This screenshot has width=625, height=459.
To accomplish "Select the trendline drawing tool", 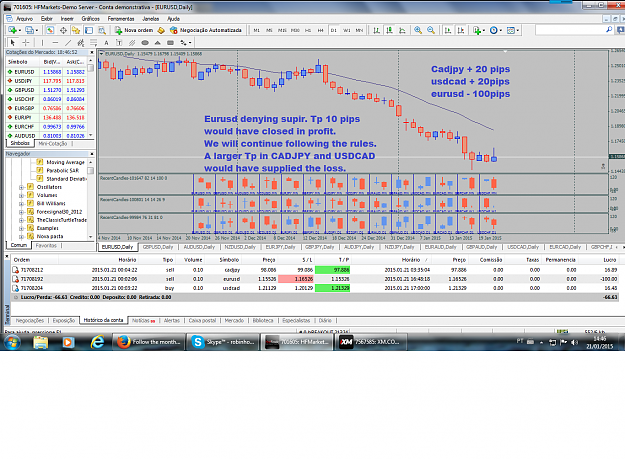I will (x=68, y=43).
